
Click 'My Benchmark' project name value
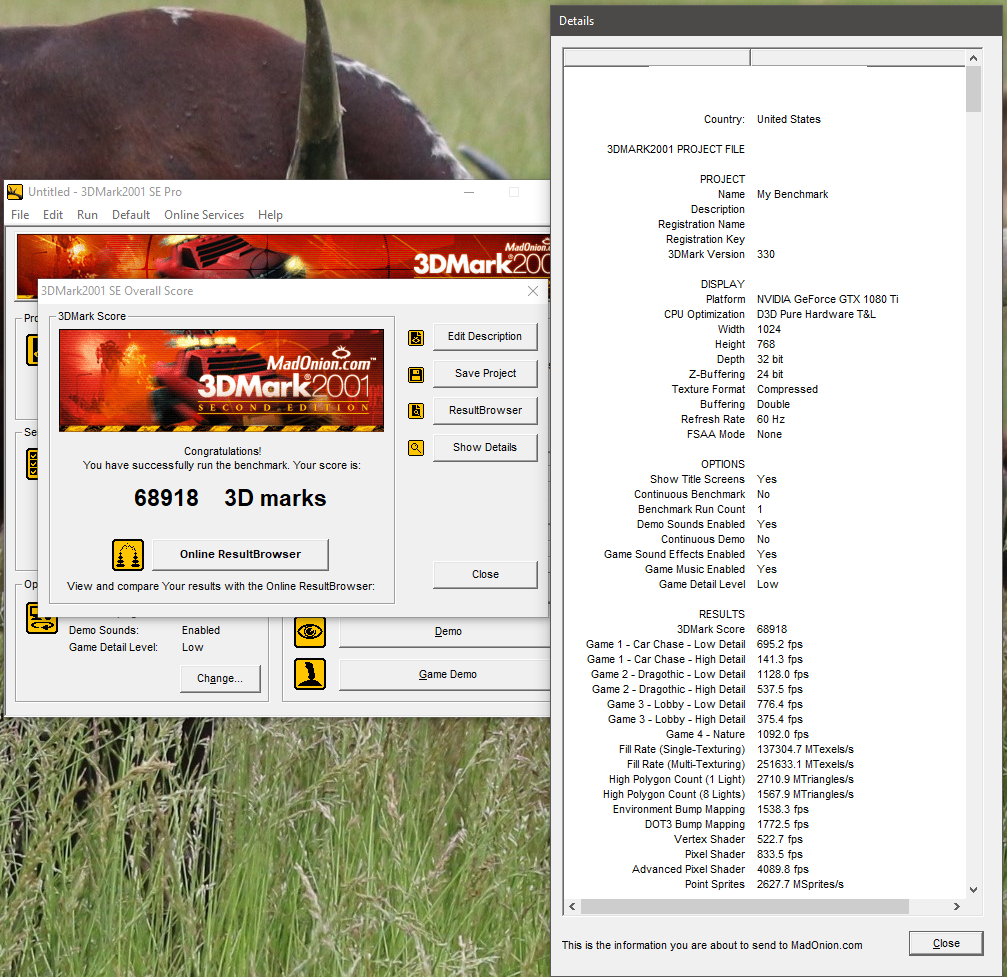792,194
